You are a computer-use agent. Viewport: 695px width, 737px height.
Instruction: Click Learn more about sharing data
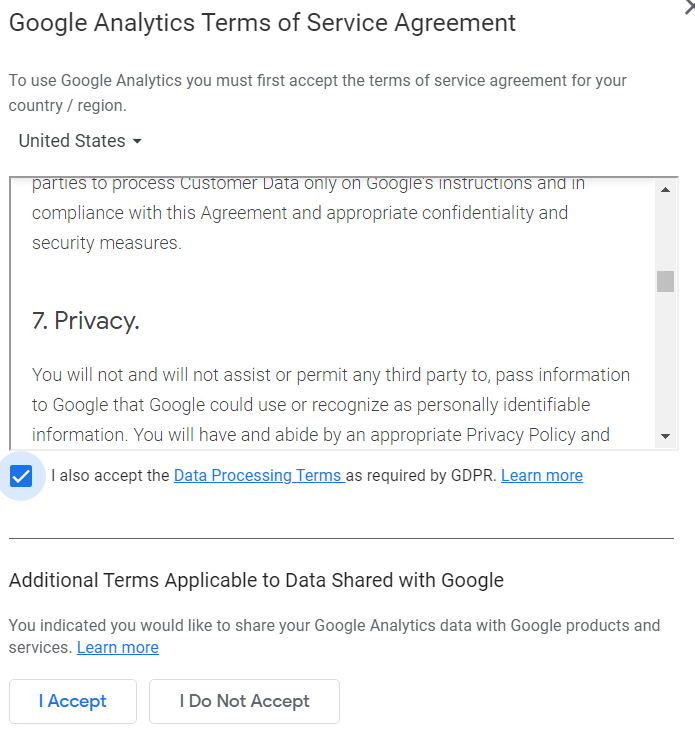(117, 647)
